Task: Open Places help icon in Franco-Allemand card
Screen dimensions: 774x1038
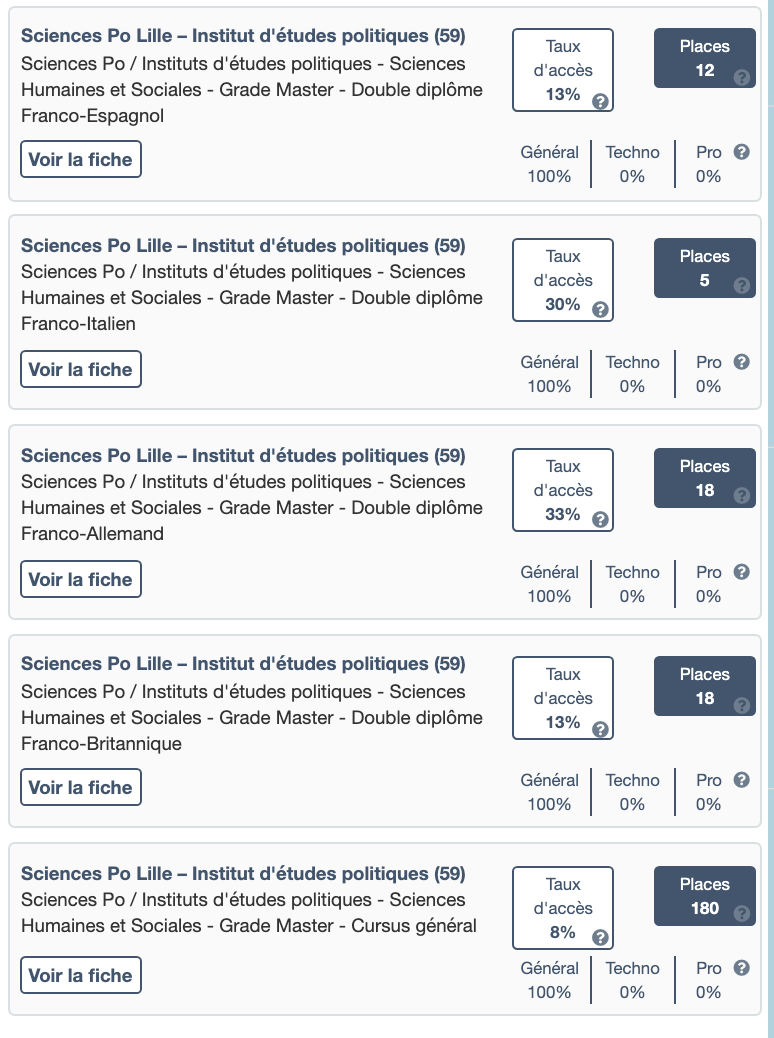Action: pos(741,495)
